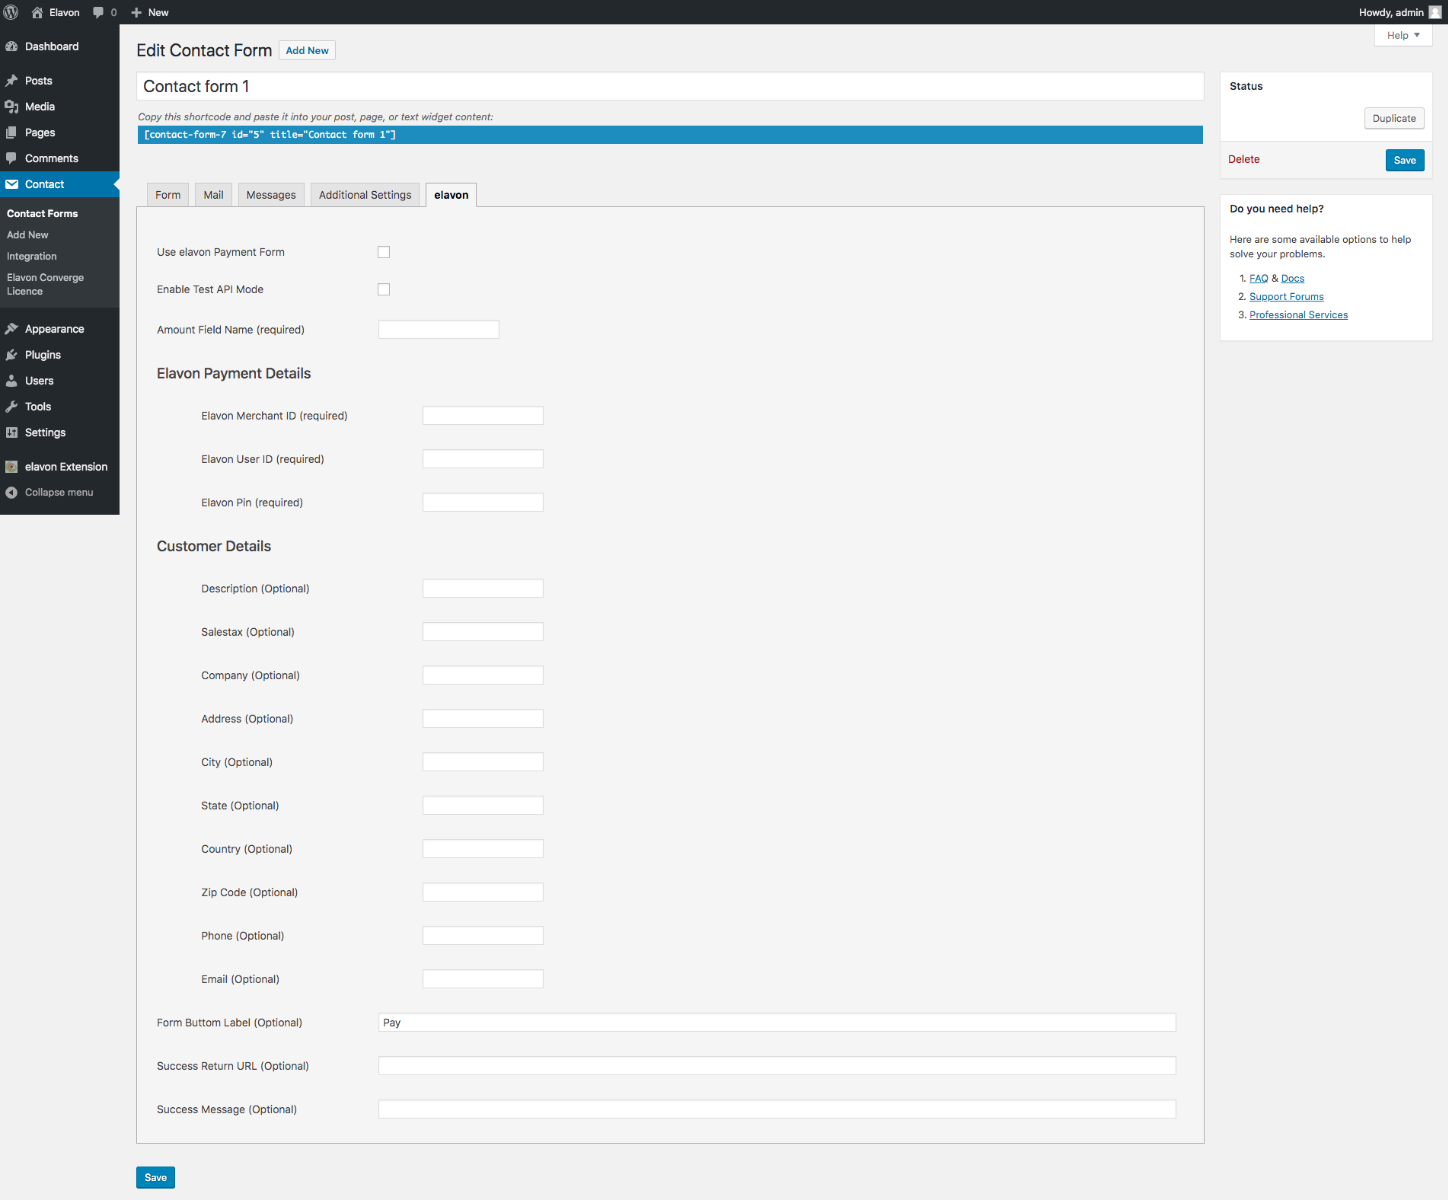Click the Comments bubble icon in sidebar

[x=12, y=159]
